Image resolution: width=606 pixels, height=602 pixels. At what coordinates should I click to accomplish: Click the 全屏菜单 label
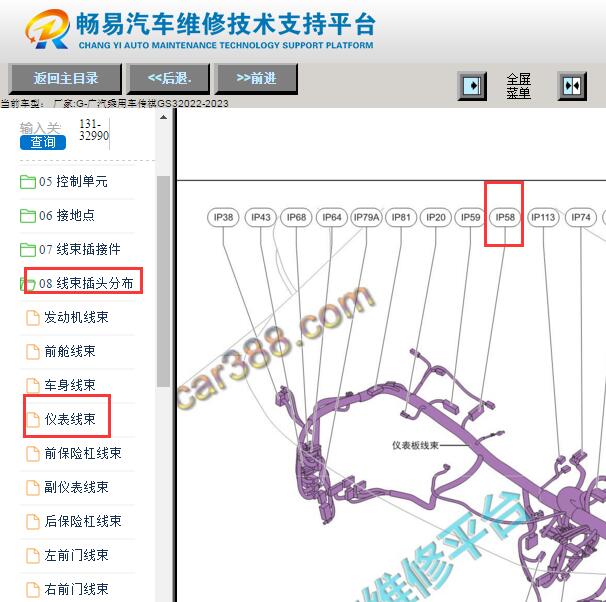tap(518, 86)
